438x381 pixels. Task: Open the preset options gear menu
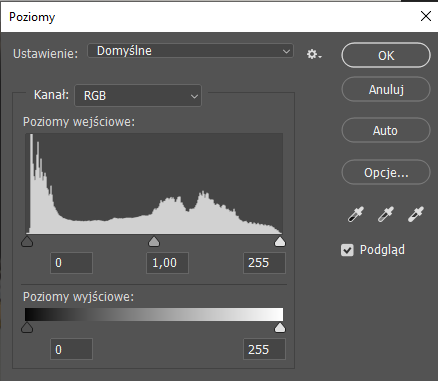(x=314, y=54)
